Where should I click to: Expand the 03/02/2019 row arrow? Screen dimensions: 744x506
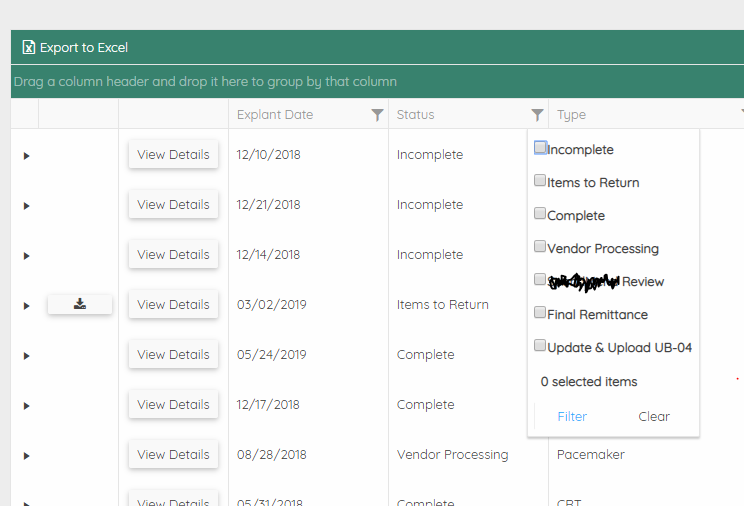(27, 305)
